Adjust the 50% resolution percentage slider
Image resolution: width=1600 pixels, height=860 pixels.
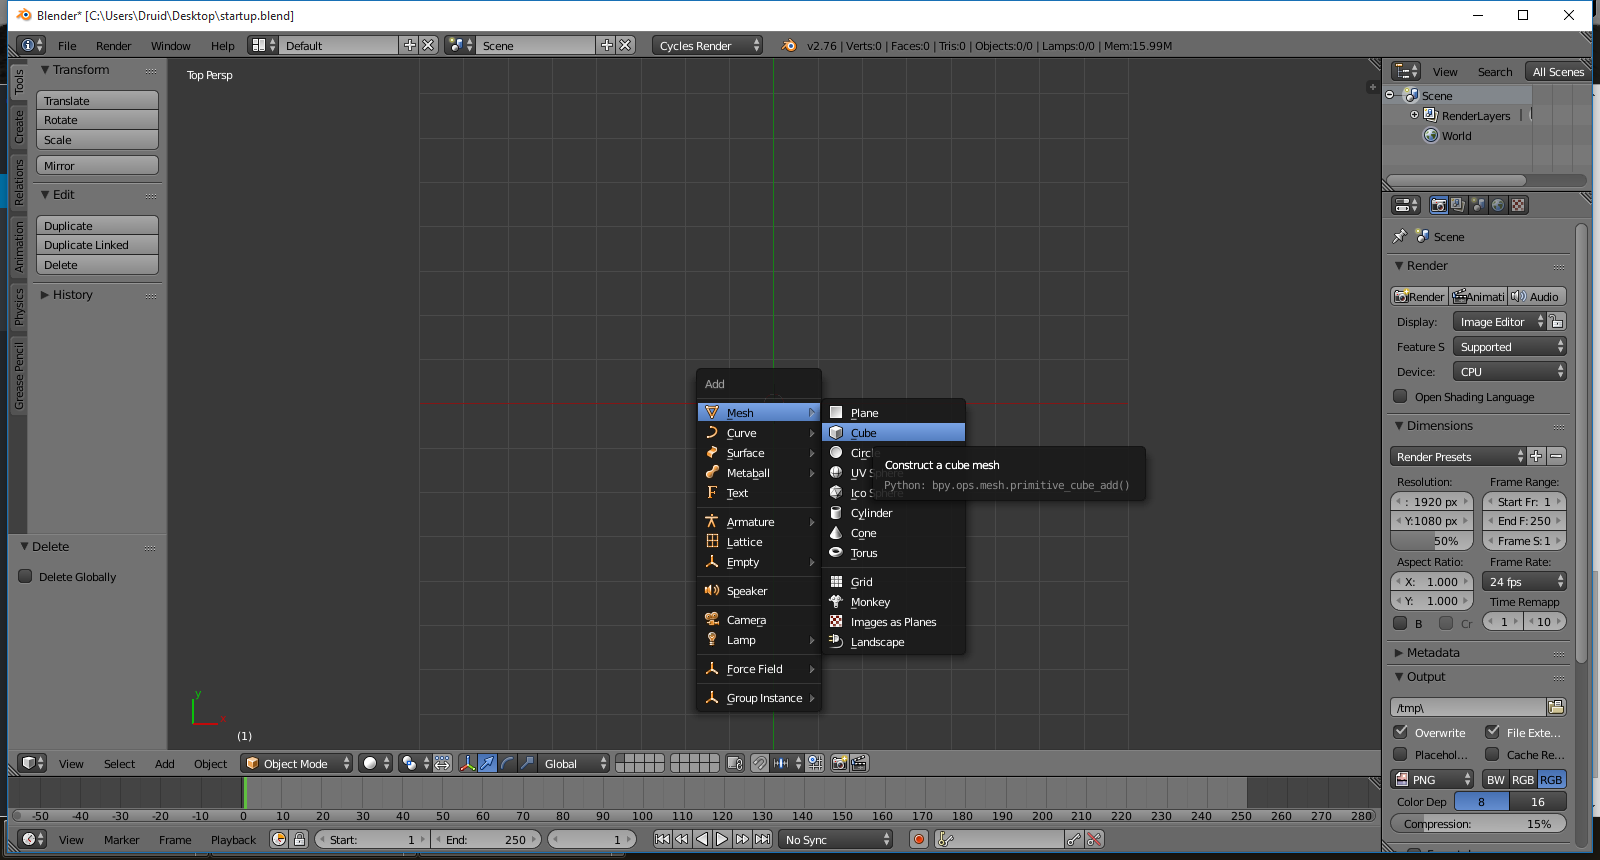tap(1432, 541)
